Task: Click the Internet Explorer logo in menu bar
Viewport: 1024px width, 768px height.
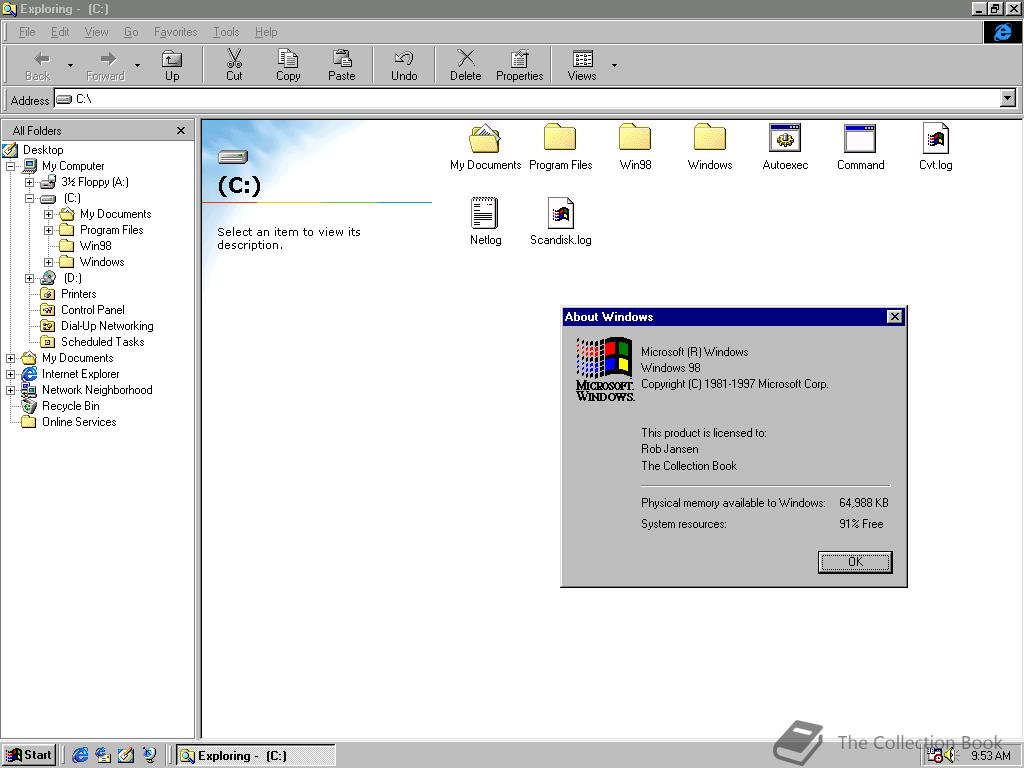Action: click(x=1002, y=32)
